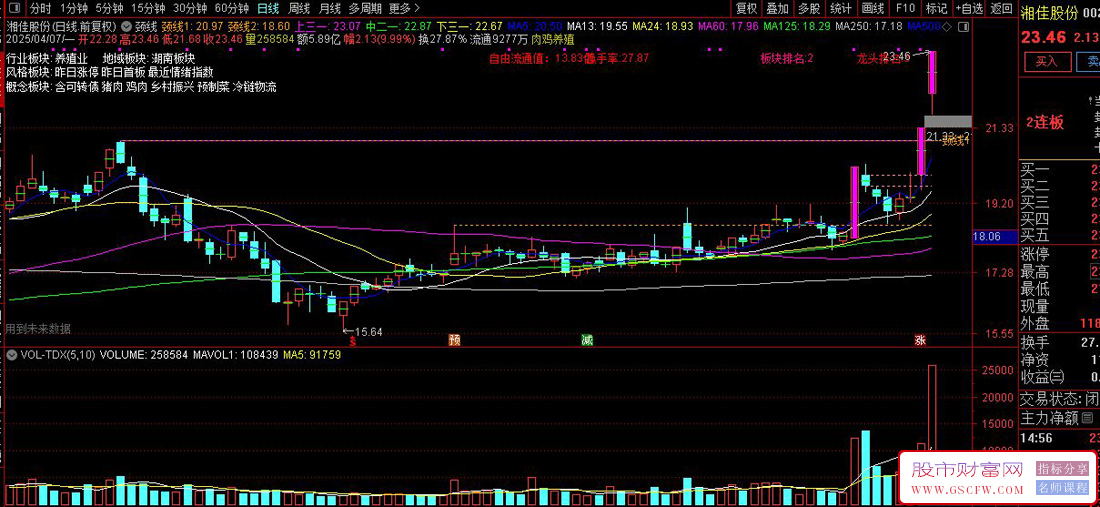The image size is (1100, 507).
Task: Switch to the 15分钟 period
Action: pos(149,8)
